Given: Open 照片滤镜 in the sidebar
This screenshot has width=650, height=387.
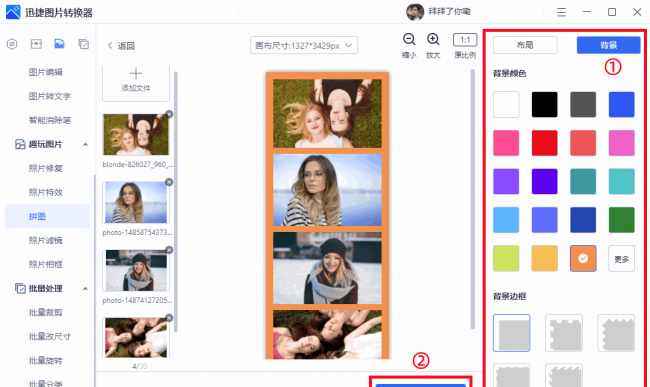Looking at the screenshot, I should point(46,240).
